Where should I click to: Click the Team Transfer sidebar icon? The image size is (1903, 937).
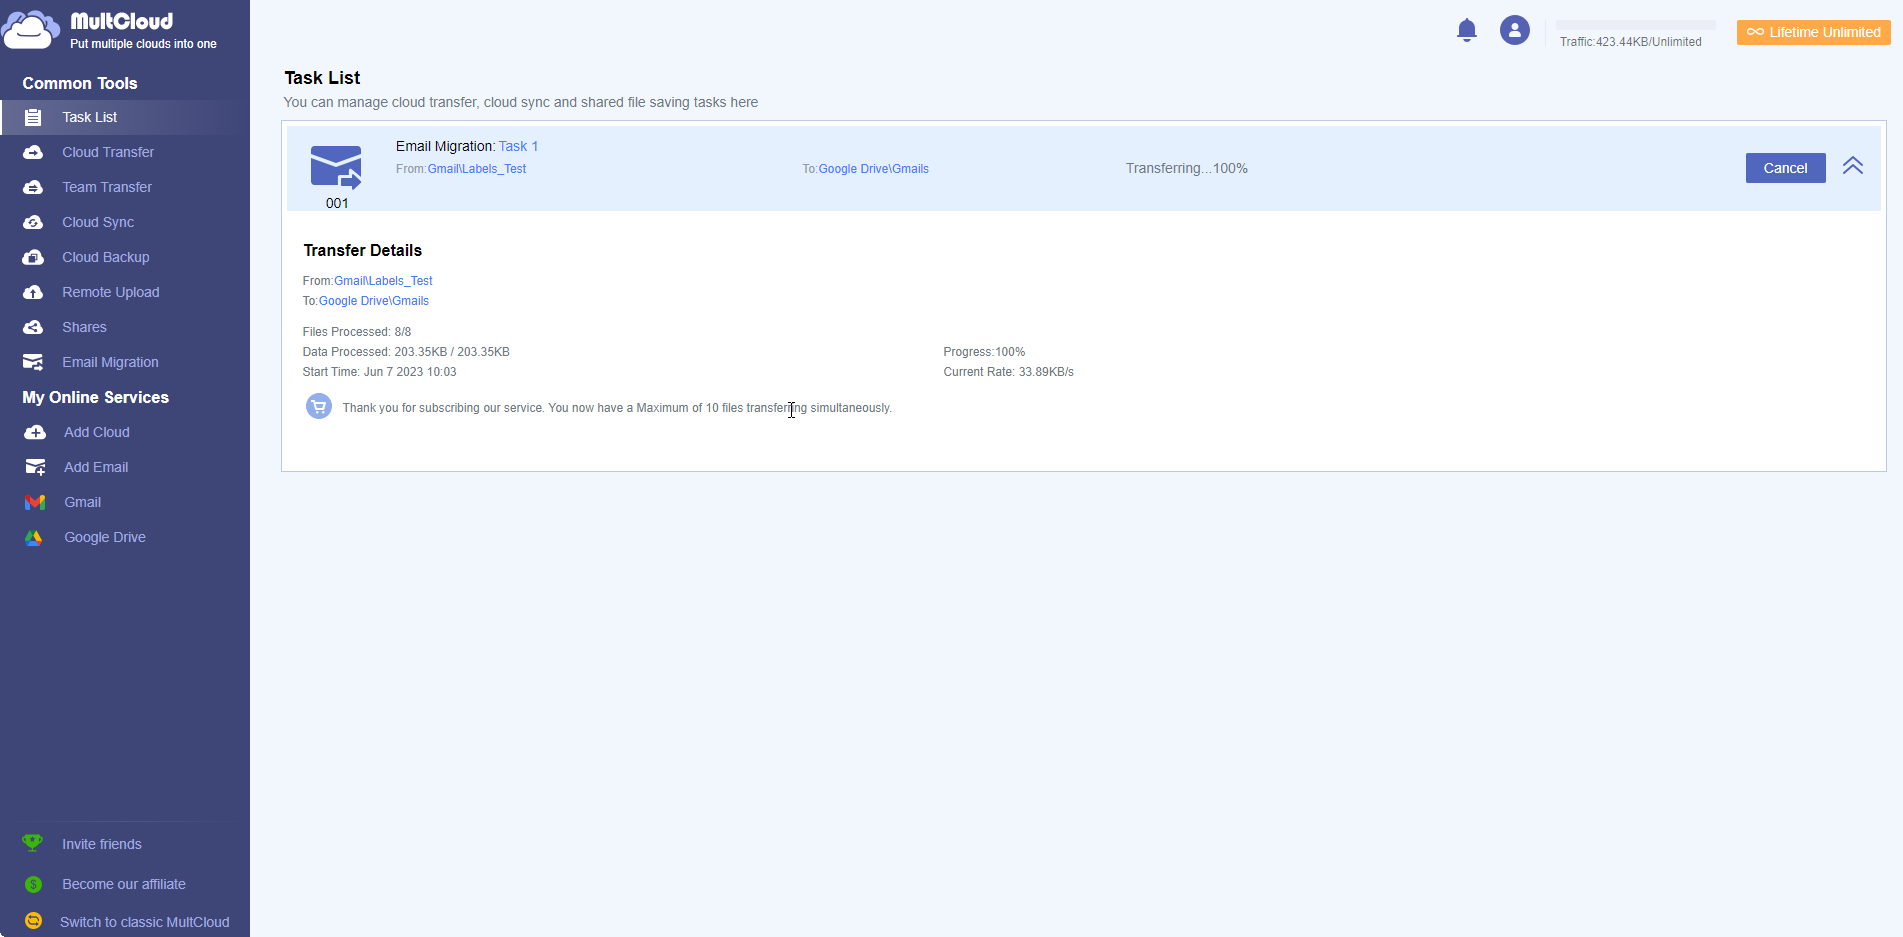[33, 187]
